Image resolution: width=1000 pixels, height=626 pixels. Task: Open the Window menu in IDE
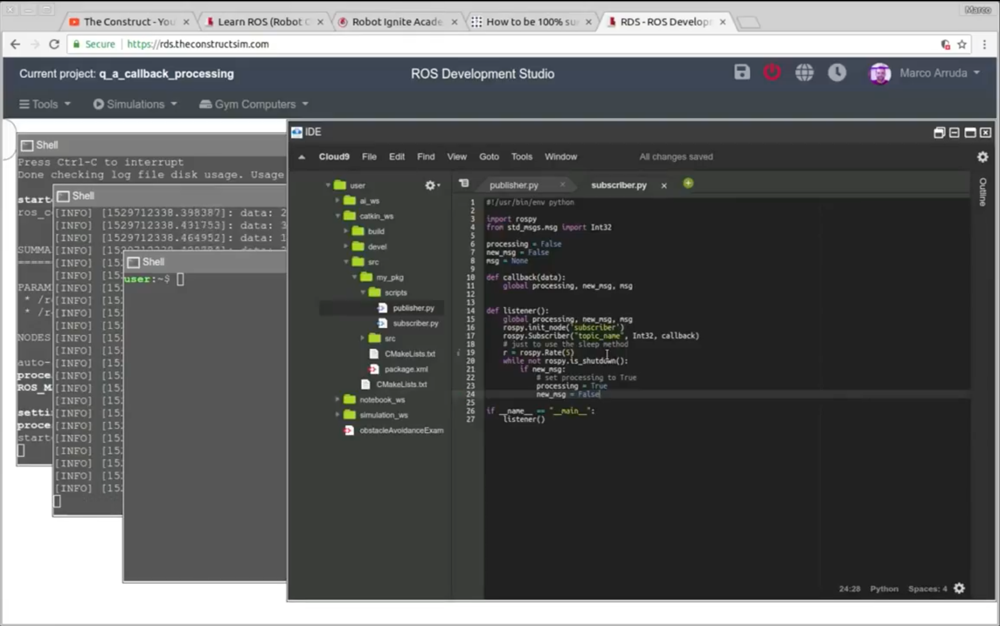[561, 157]
